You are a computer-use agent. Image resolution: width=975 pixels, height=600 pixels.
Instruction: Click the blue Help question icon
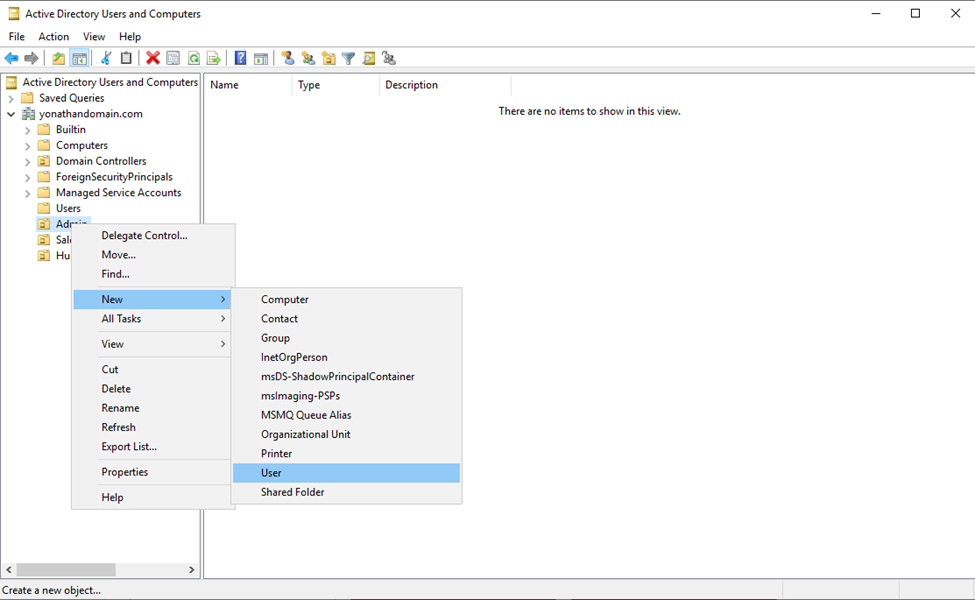tap(241, 58)
